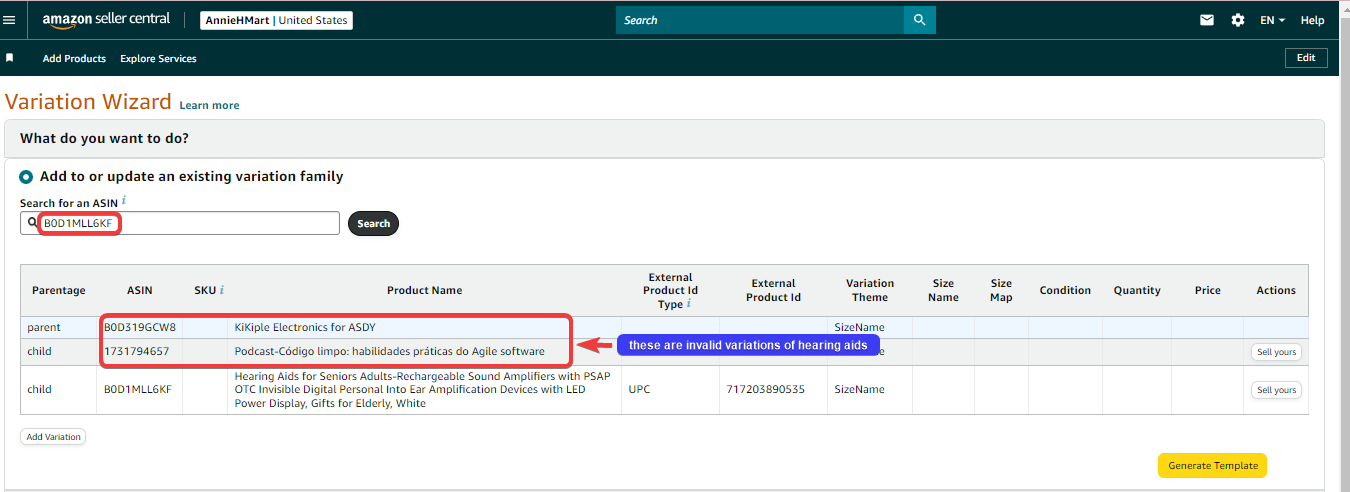Click Sell yours for the Podcast child row
This screenshot has width=1350, height=492.
[1276, 352]
